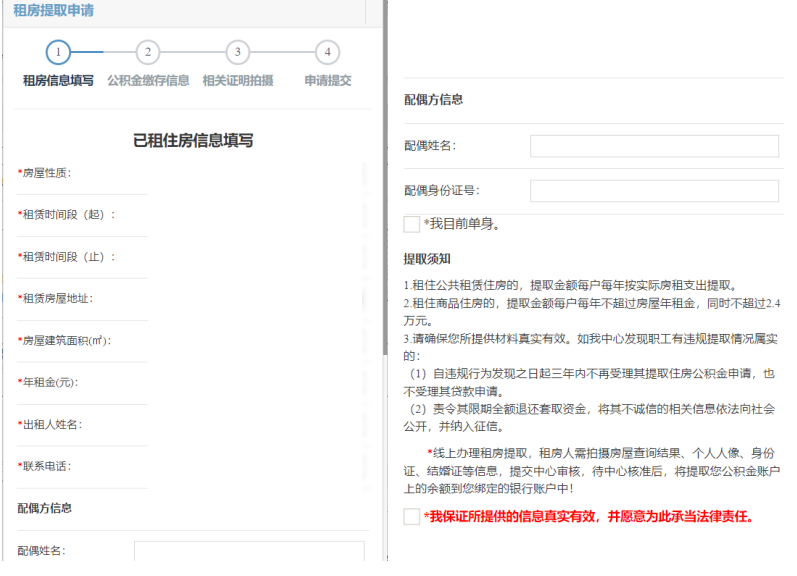The width and height of the screenshot is (797, 576).
Task: Open the 房屋性质 selection field
Action: (255, 173)
